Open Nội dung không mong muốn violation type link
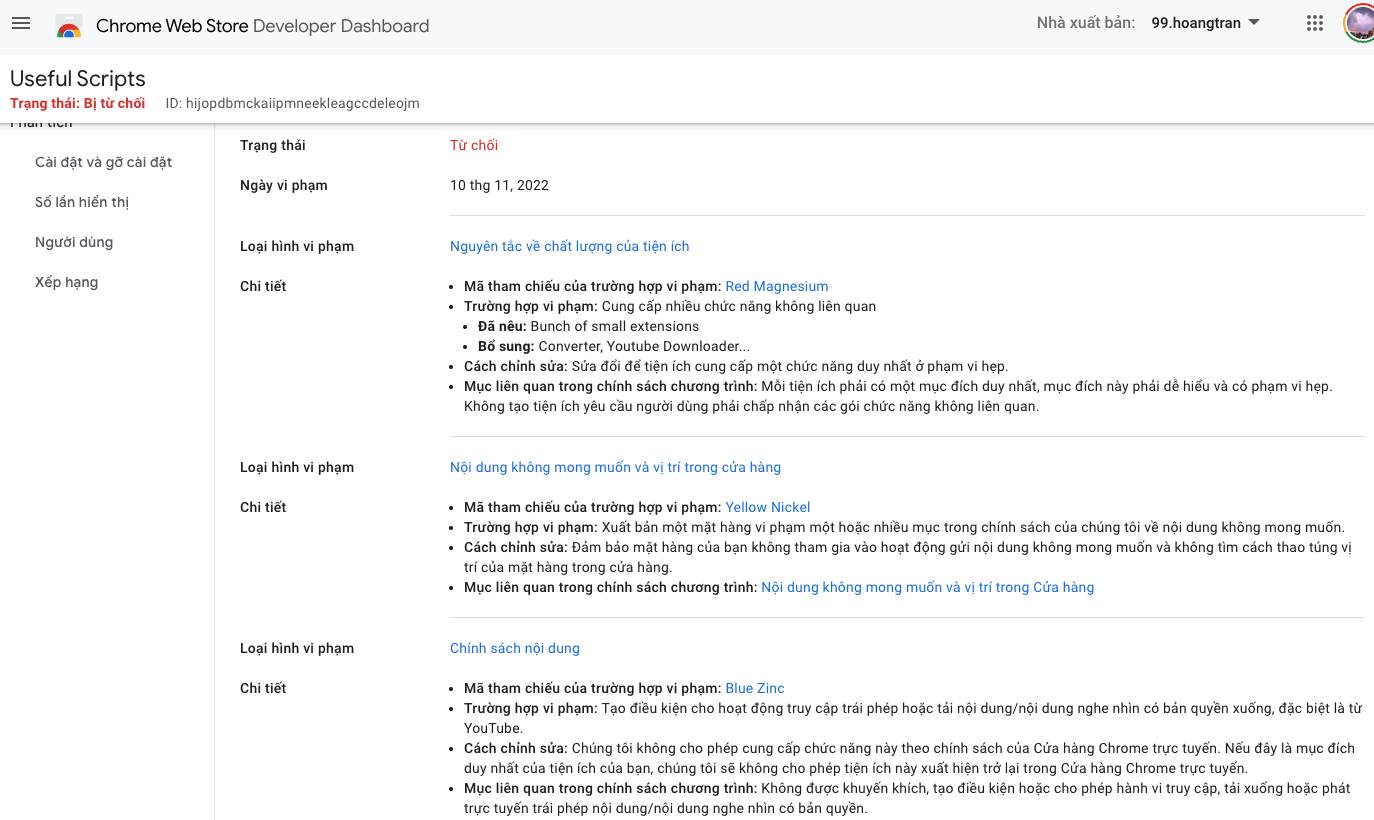The width and height of the screenshot is (1374, 820). pos(615,467)
